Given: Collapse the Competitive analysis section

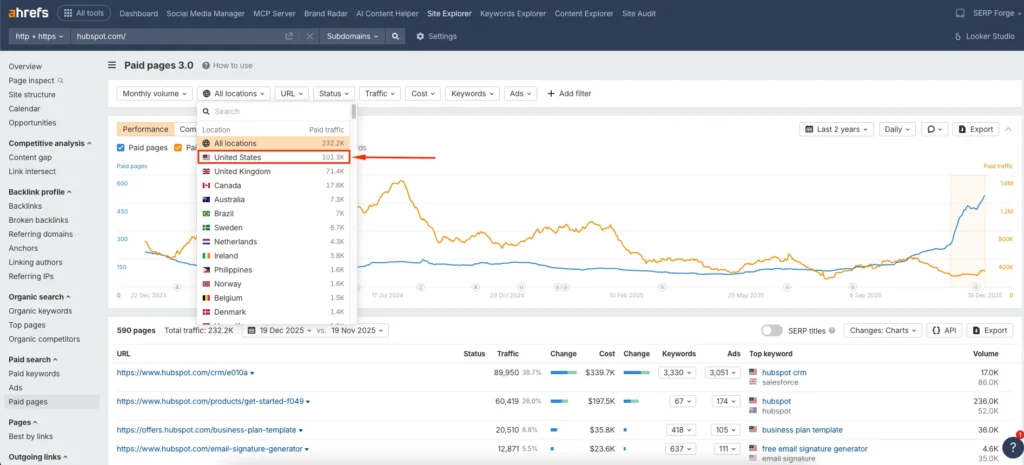Looking at the screenshot, I should pos(50,143).
